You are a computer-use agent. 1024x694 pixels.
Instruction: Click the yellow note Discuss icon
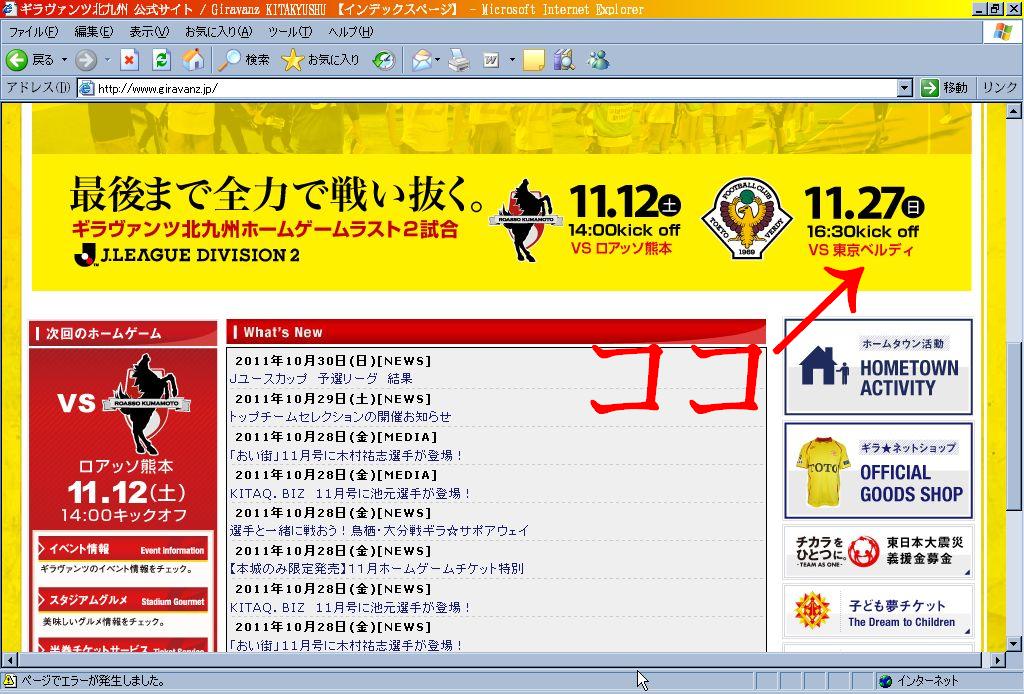(x=533, y=60)
